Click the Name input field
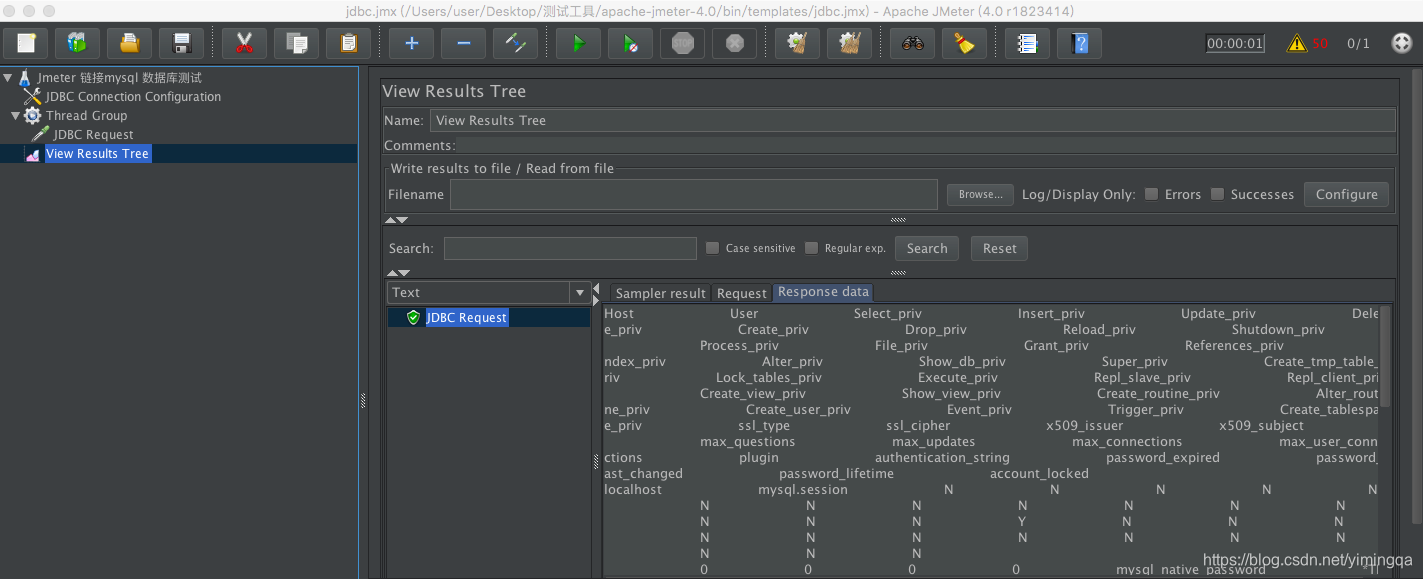The width and height of the screenshot is (1423, 579). [x=913, y=120]
